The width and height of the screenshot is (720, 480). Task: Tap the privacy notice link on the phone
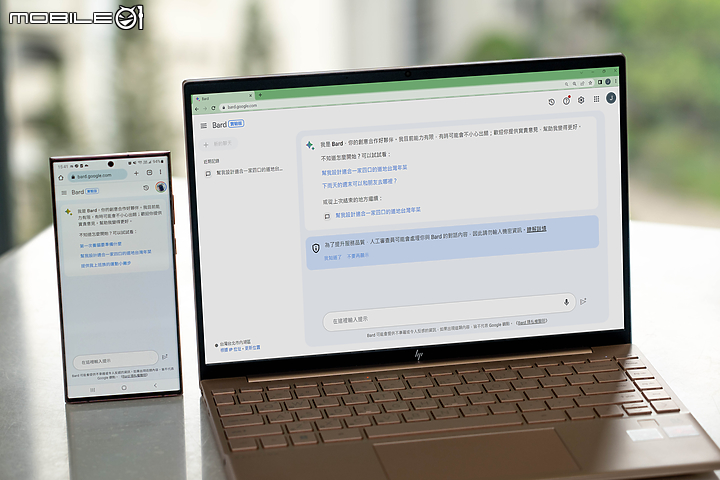(x=135, y=375)
